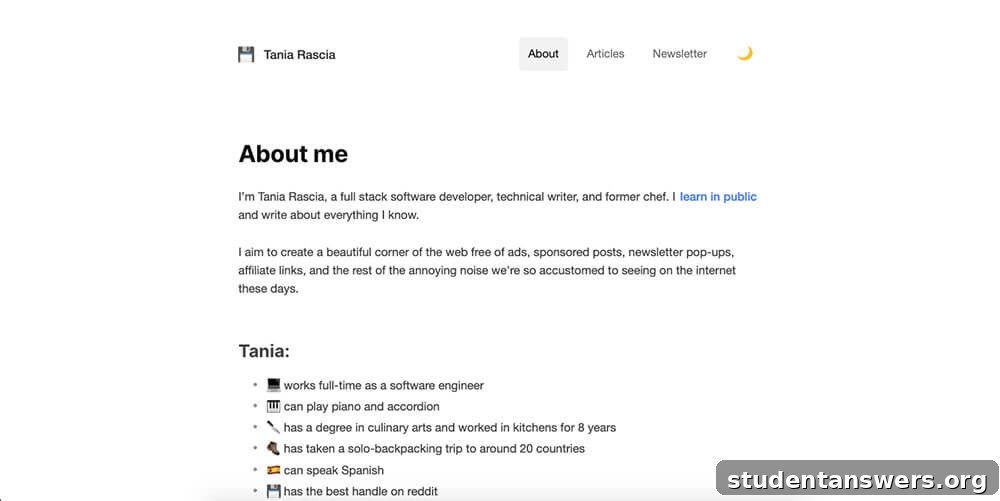This screenshot has width=1000, height=501.
Task: Click 'has the best handle on reddit'
Action: 361,491
